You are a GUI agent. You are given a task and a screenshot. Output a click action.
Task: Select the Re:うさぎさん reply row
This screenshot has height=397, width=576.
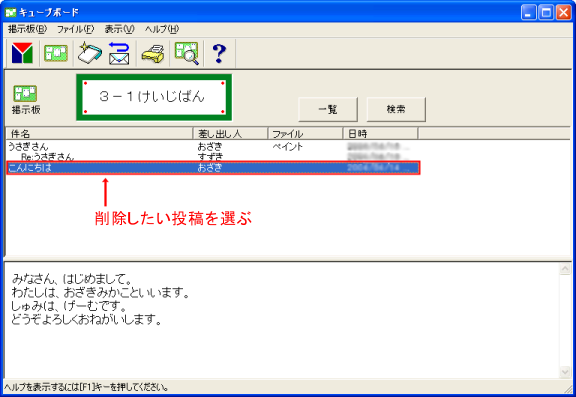click(213, 157)
